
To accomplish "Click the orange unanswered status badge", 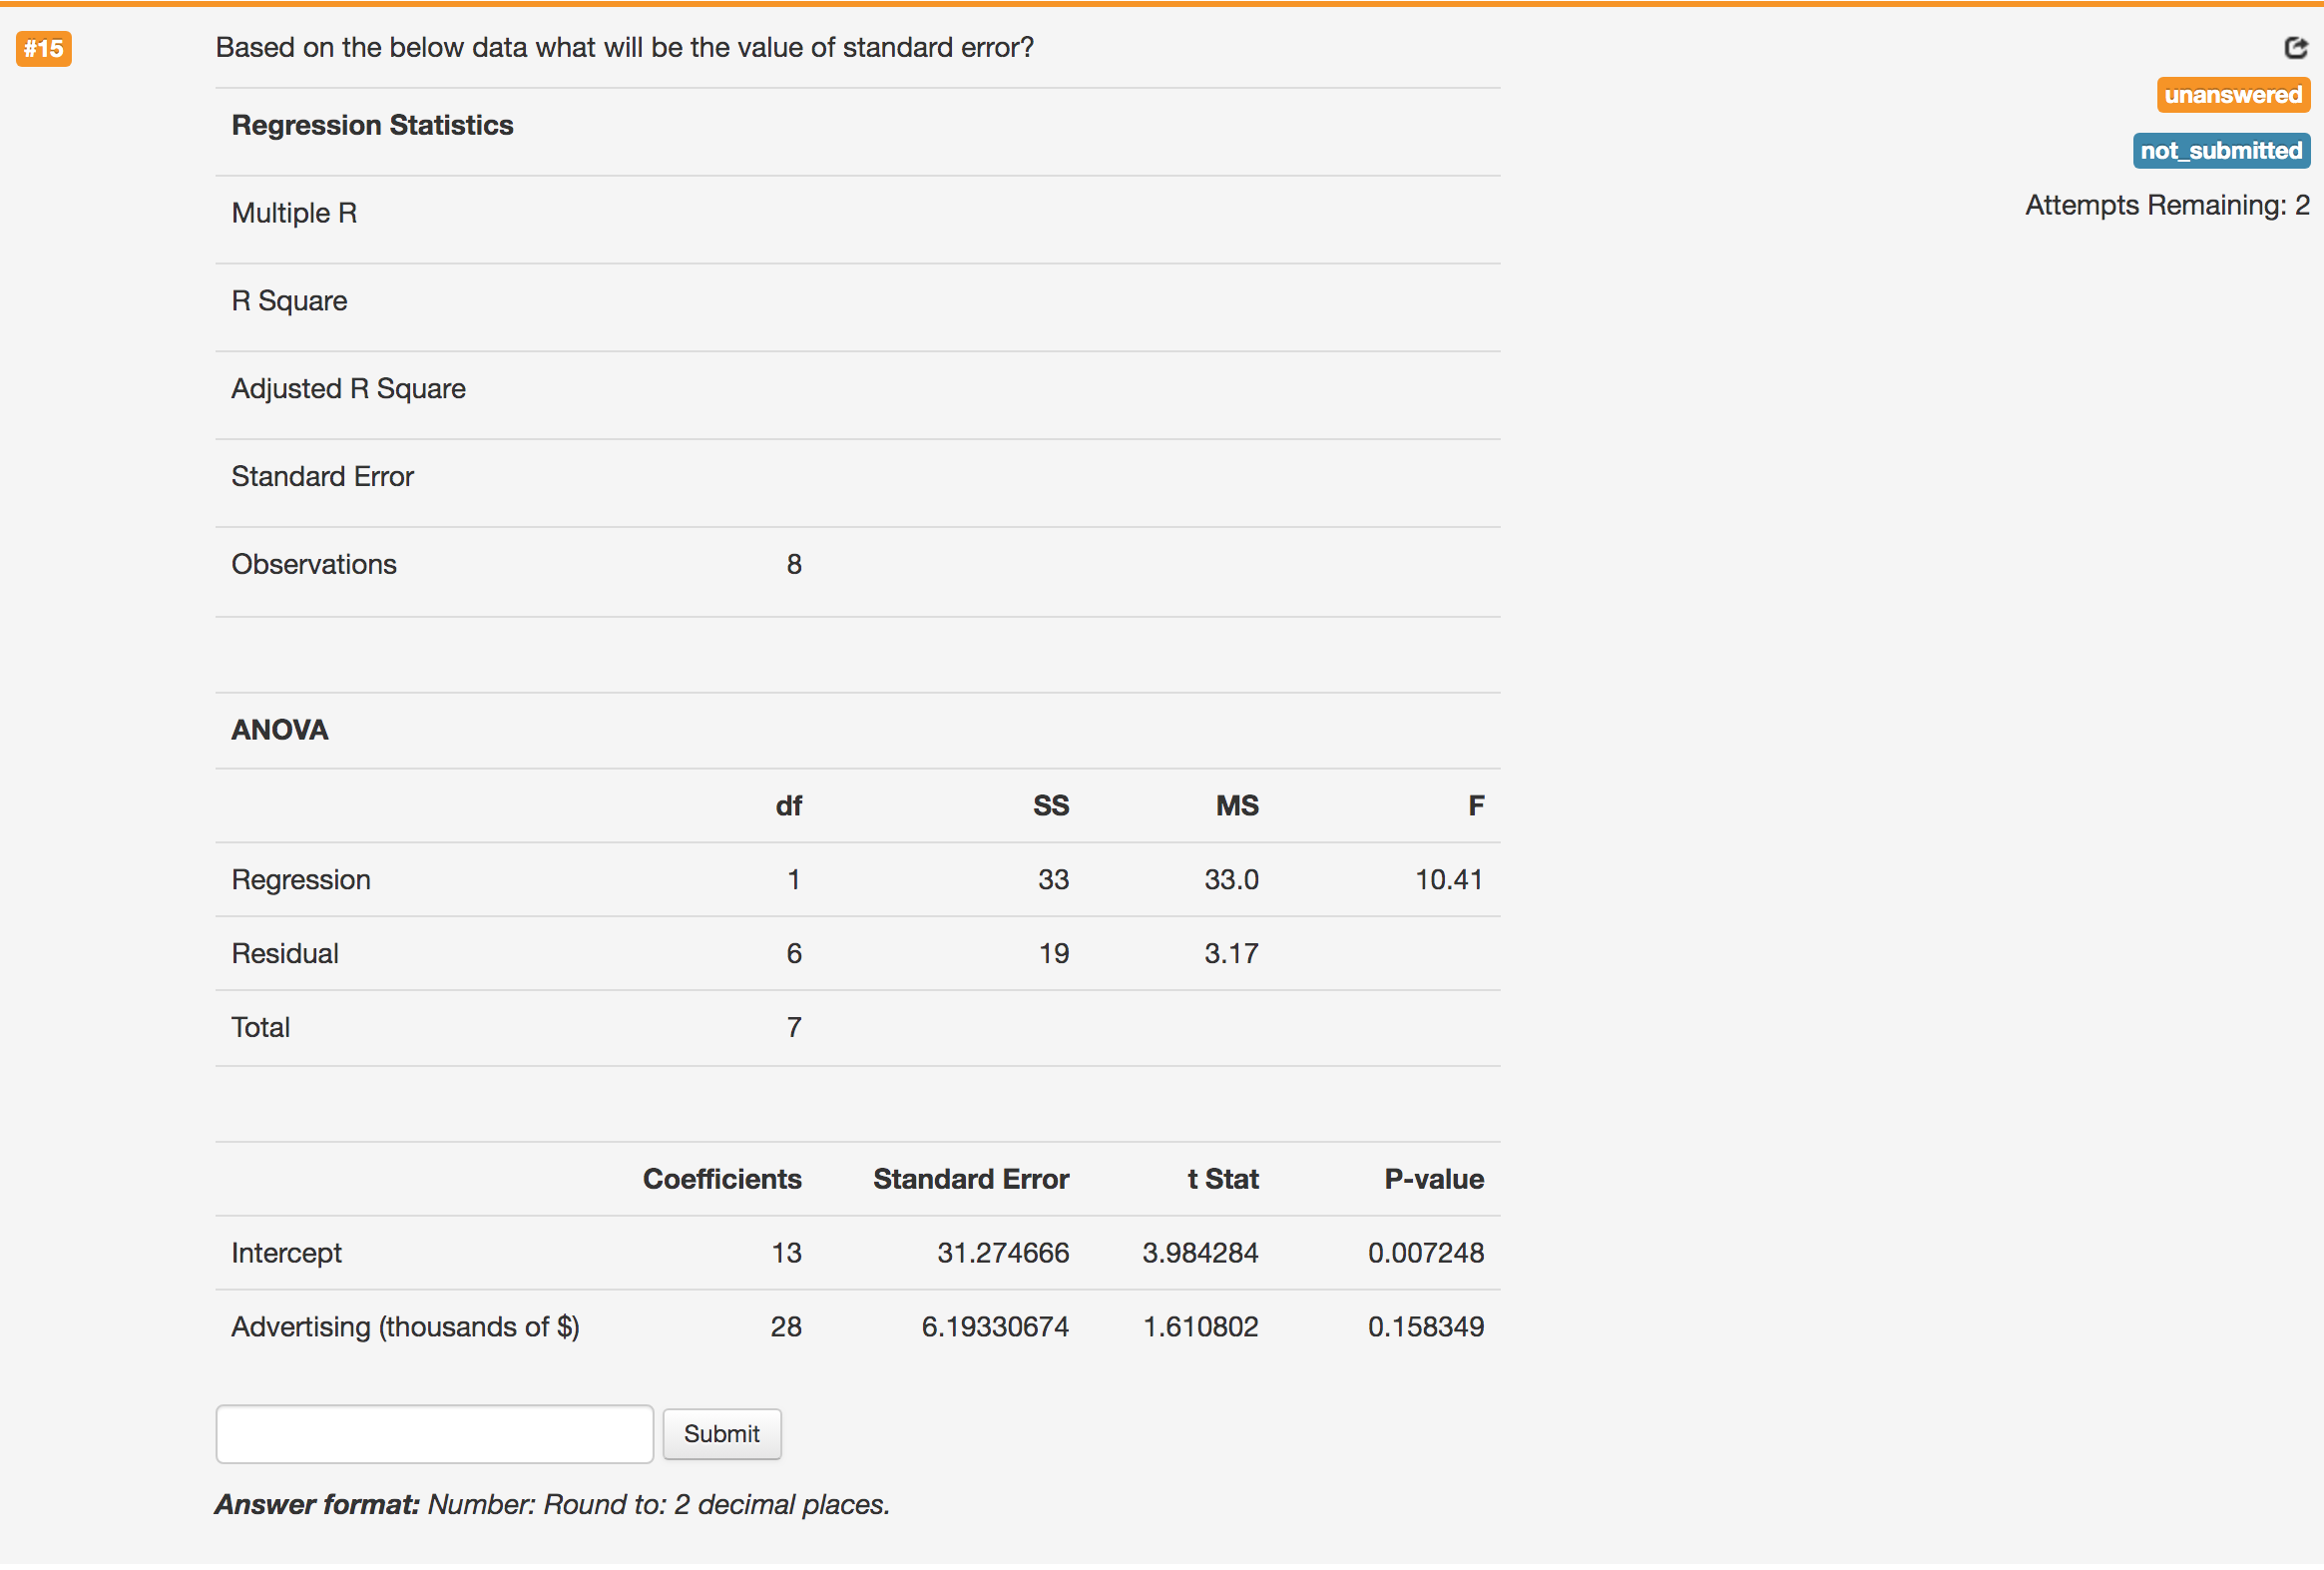I will point(2233,95).
